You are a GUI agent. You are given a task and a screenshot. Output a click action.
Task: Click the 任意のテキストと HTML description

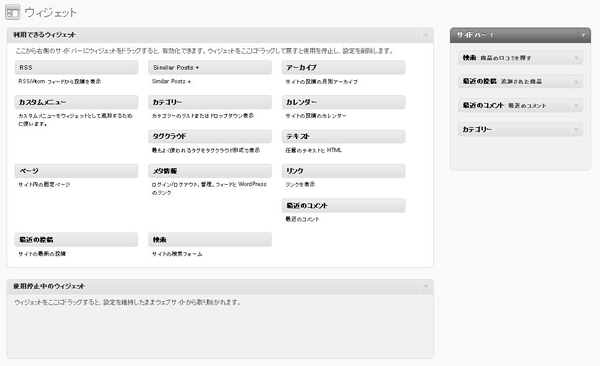pyautogui.click(x=313, y=150)
